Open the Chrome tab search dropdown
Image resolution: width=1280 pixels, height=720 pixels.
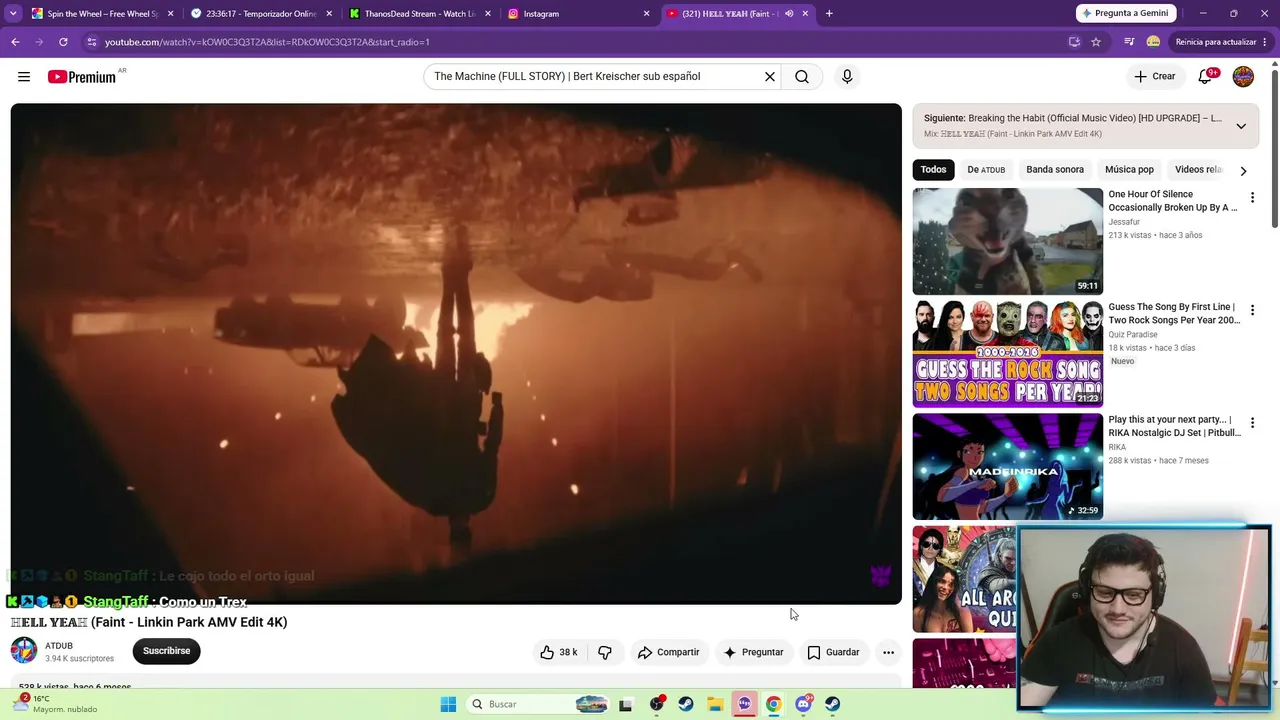[13, 14]
